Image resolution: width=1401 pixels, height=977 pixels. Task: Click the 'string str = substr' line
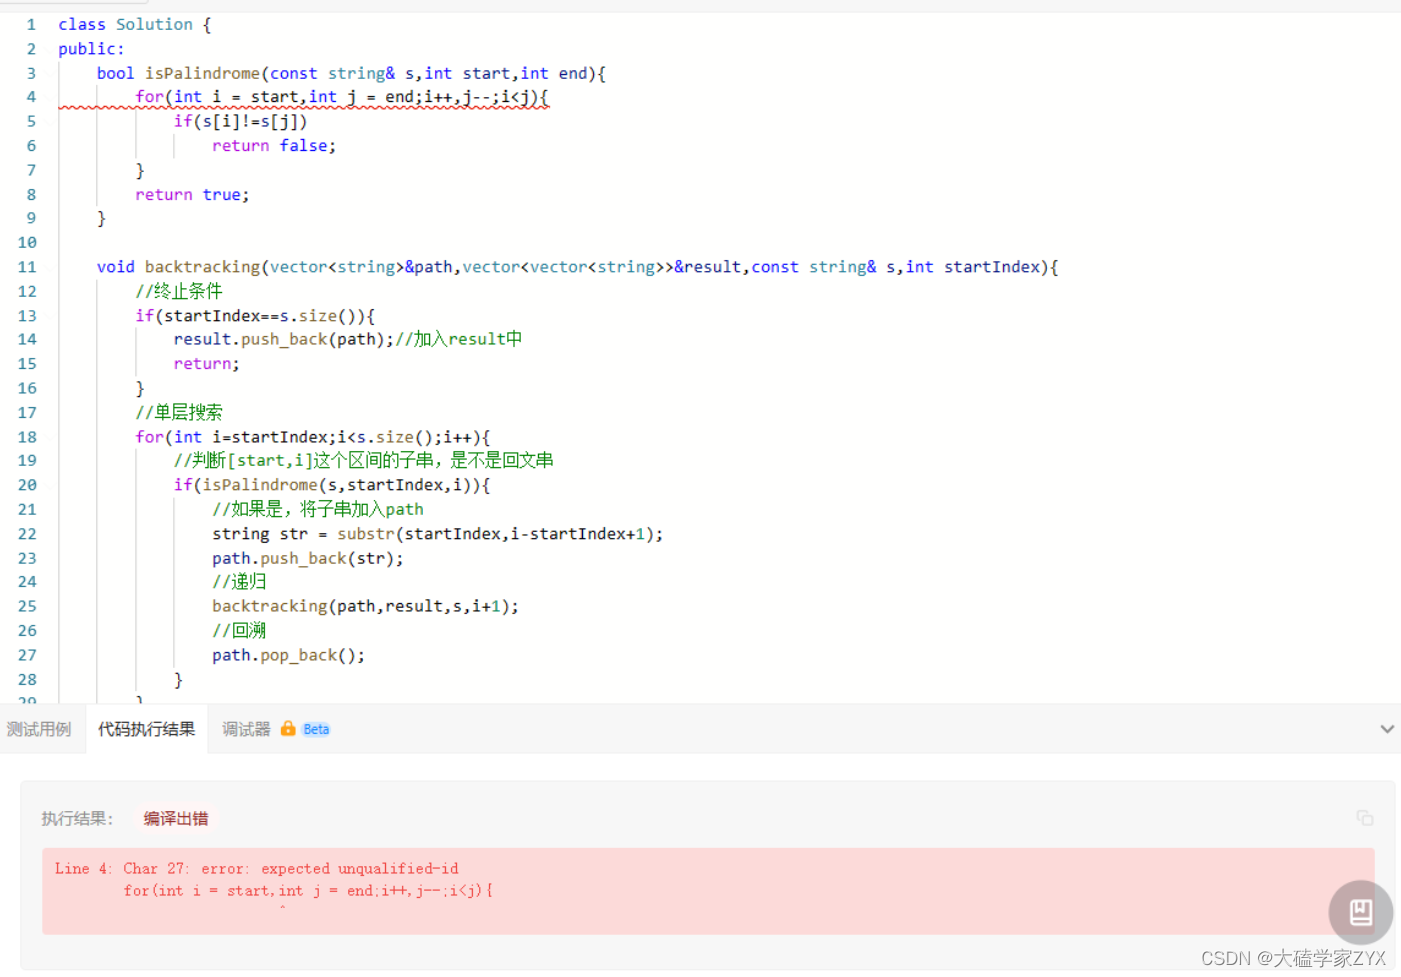[437, 534]
